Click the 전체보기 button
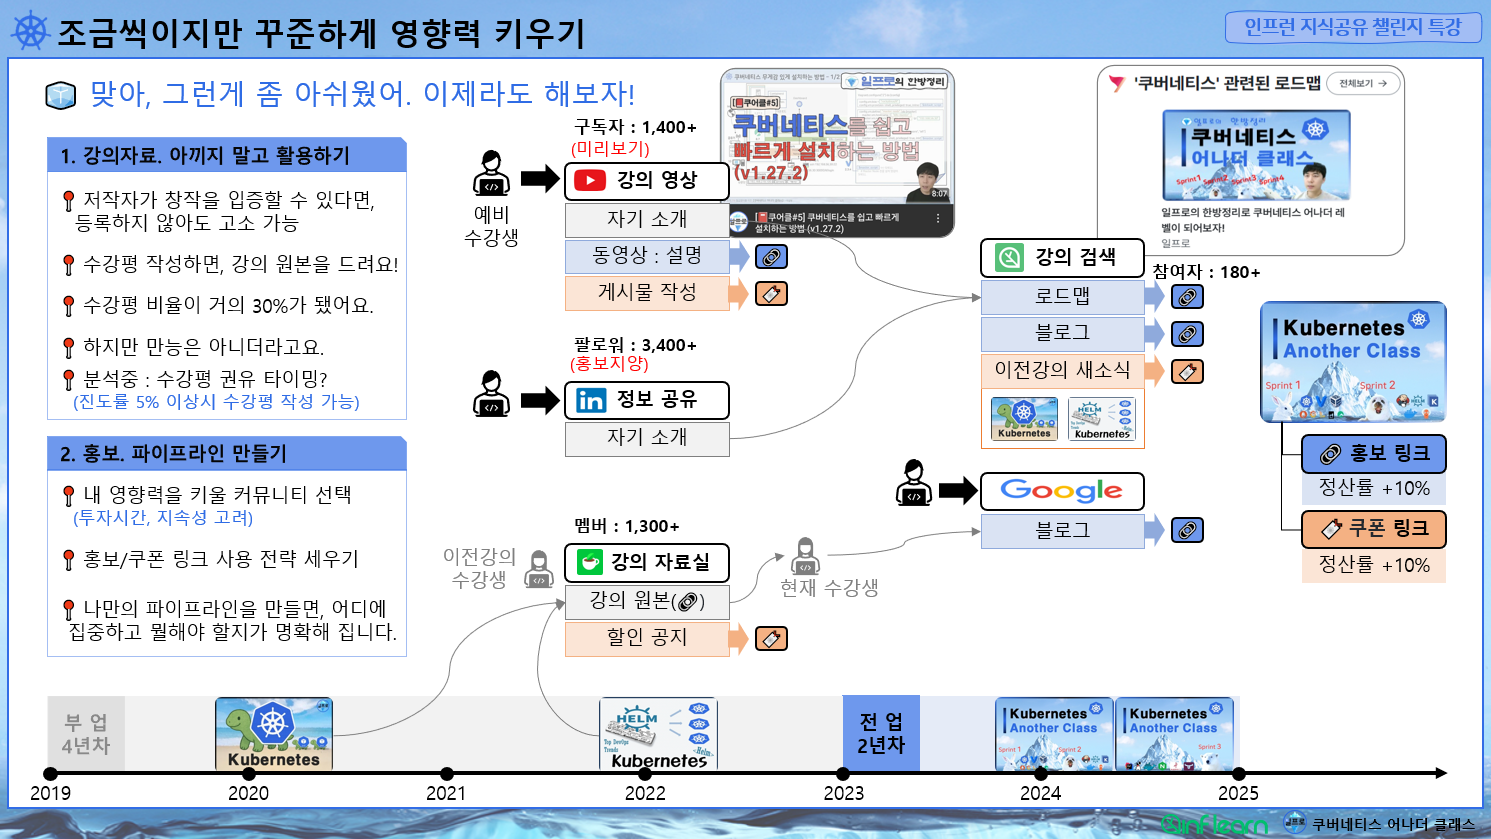This screenshot has height=839, width=1491. pos(1363,83)
